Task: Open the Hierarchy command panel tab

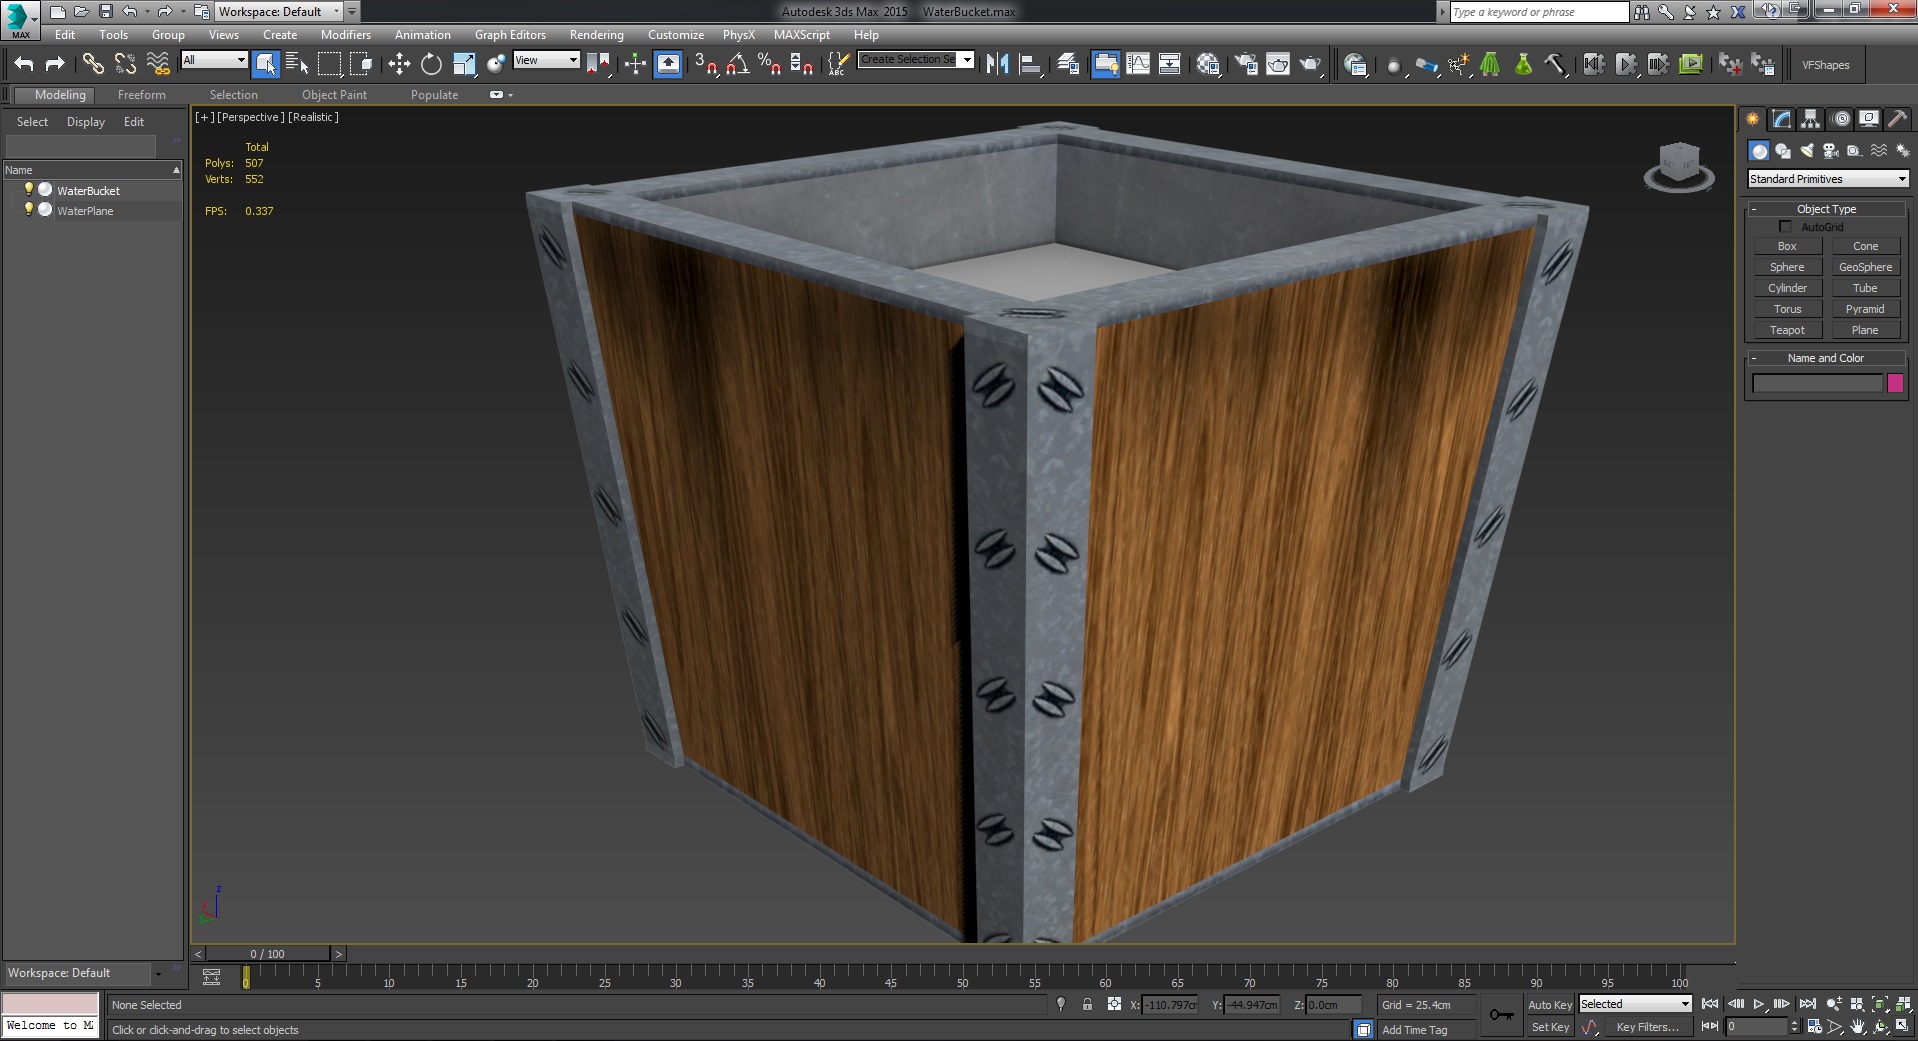Action: pos(1811,119)
